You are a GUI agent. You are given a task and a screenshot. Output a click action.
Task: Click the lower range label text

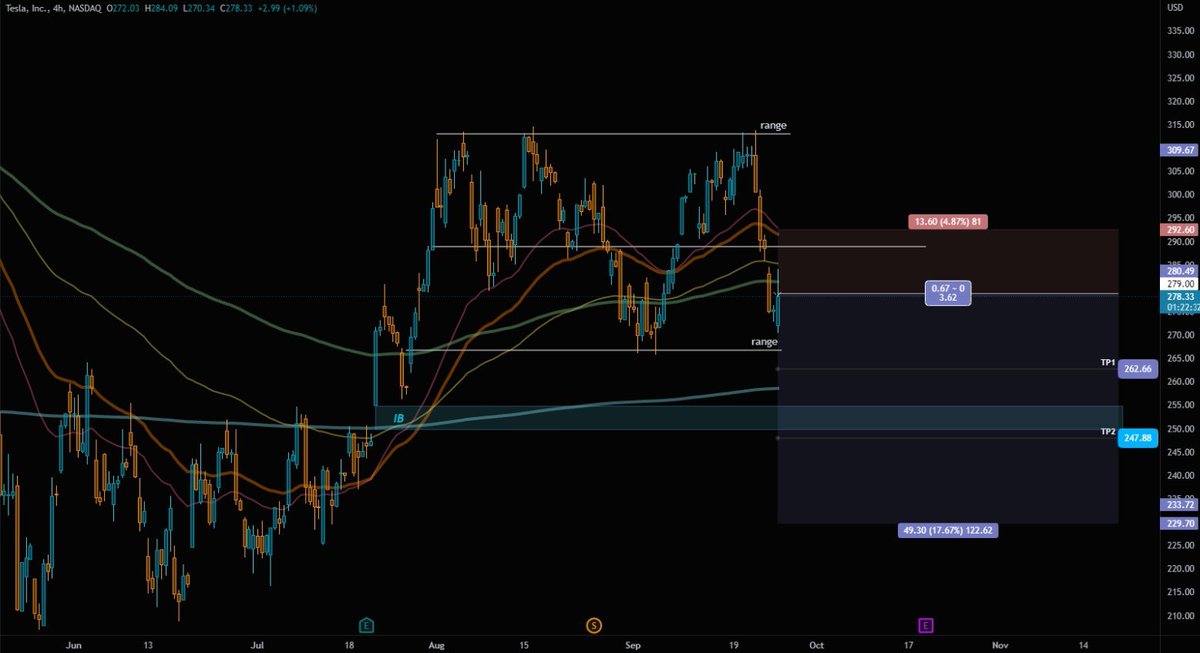coord(765,342)
